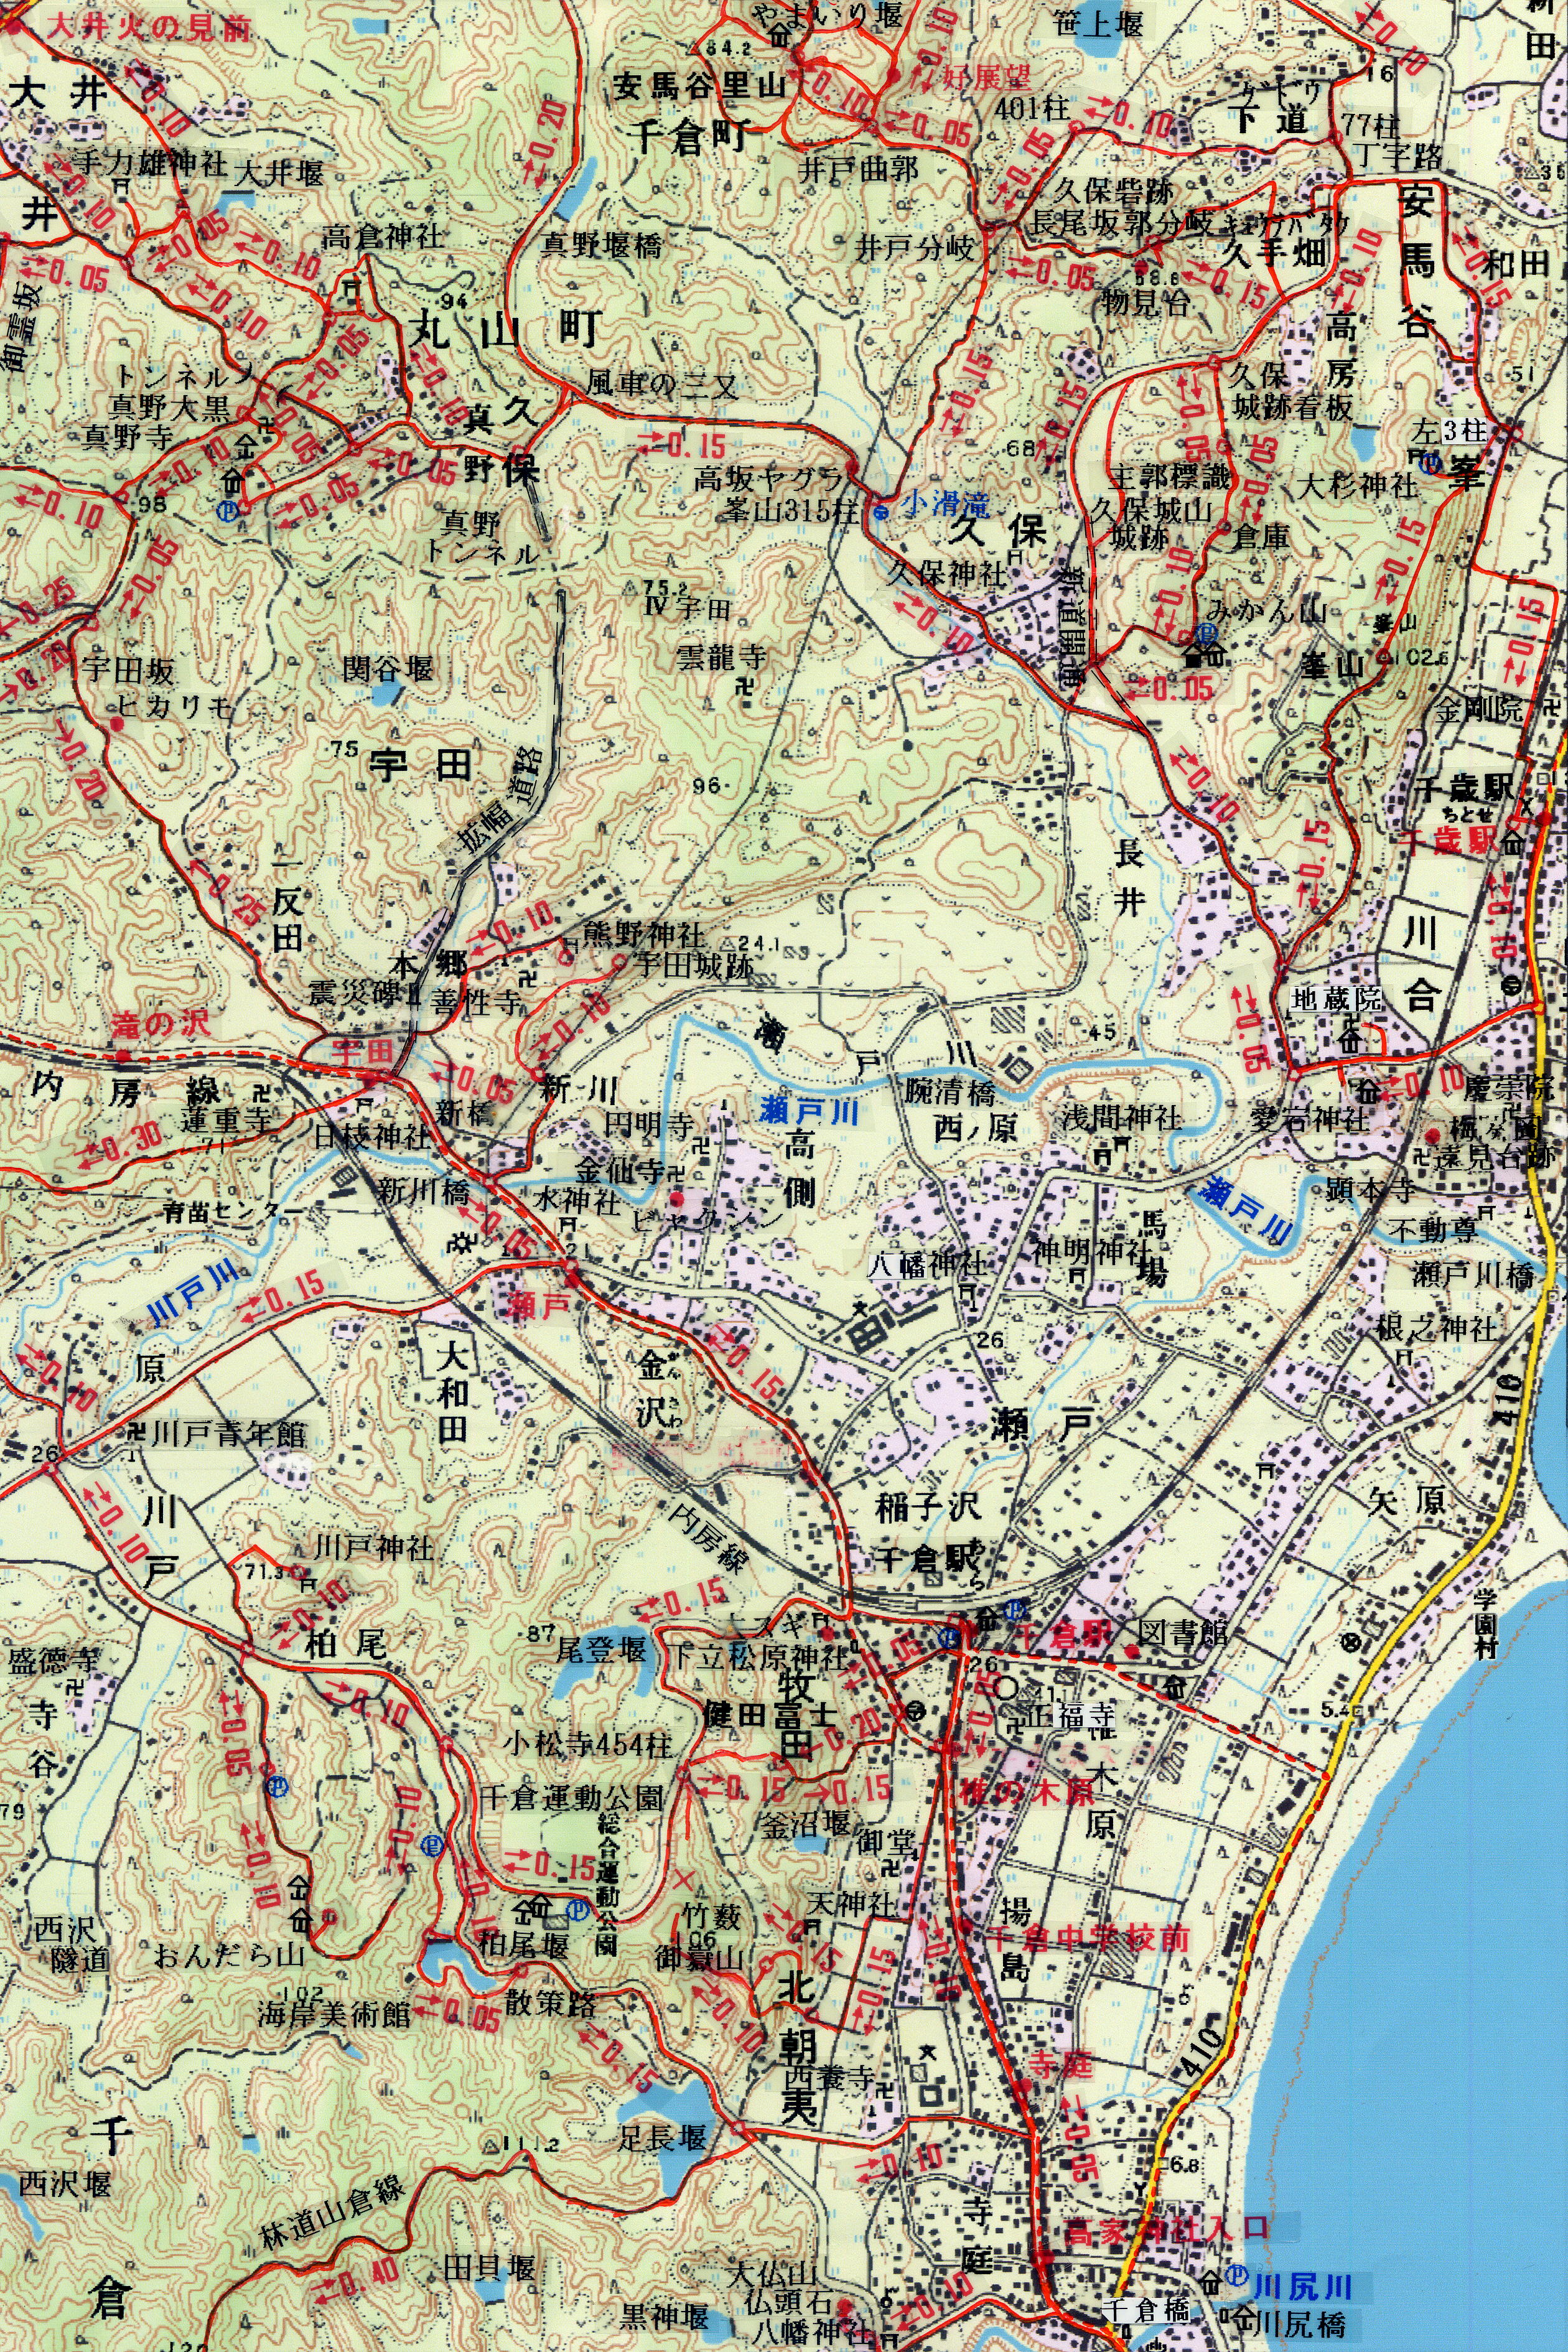Click the blue marker beside 小滑滝
1568x2352 pixels.
(x=881, y=513)
